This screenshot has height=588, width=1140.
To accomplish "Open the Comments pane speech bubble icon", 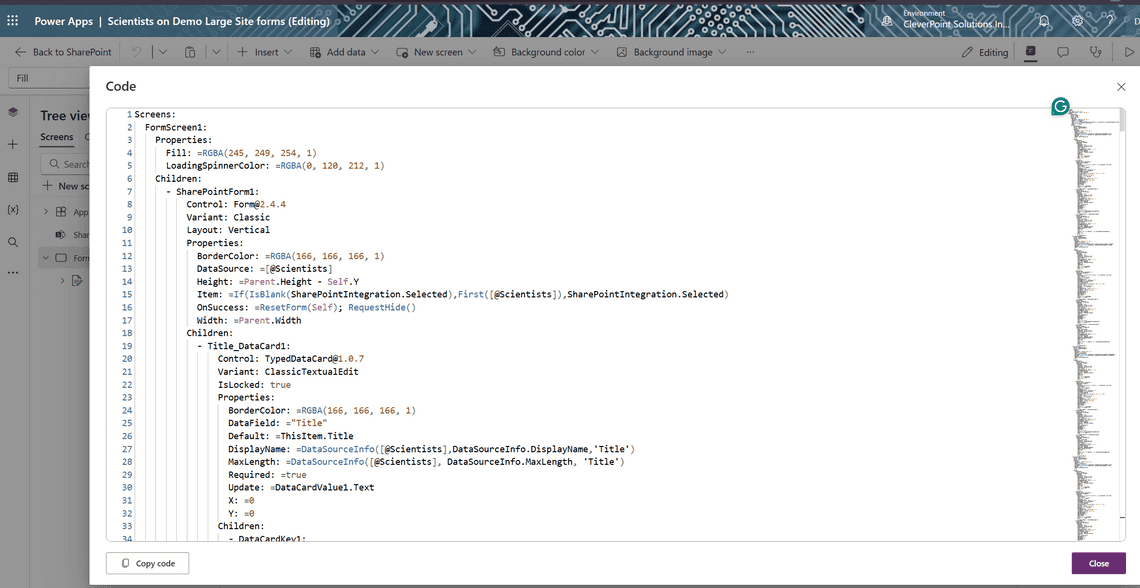I will [x=1063, y=52].
